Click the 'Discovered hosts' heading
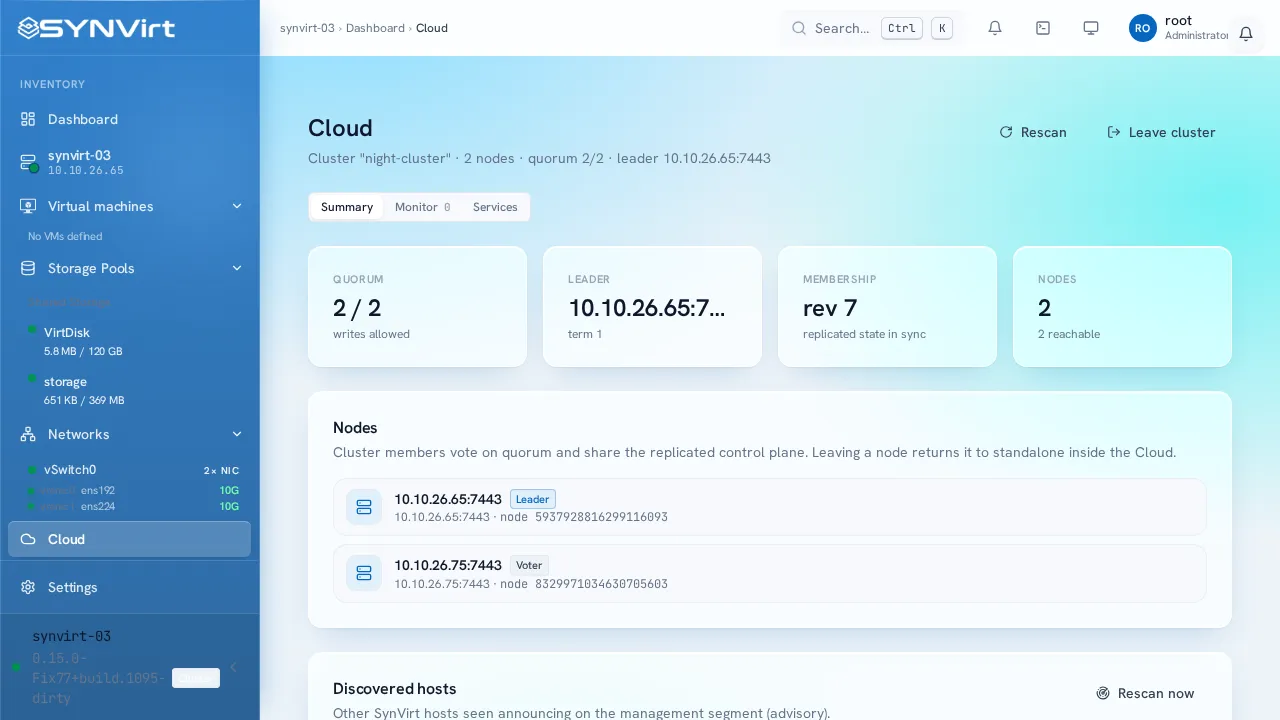Viewport: 1280px width, 720px height. tap(395, 689)
